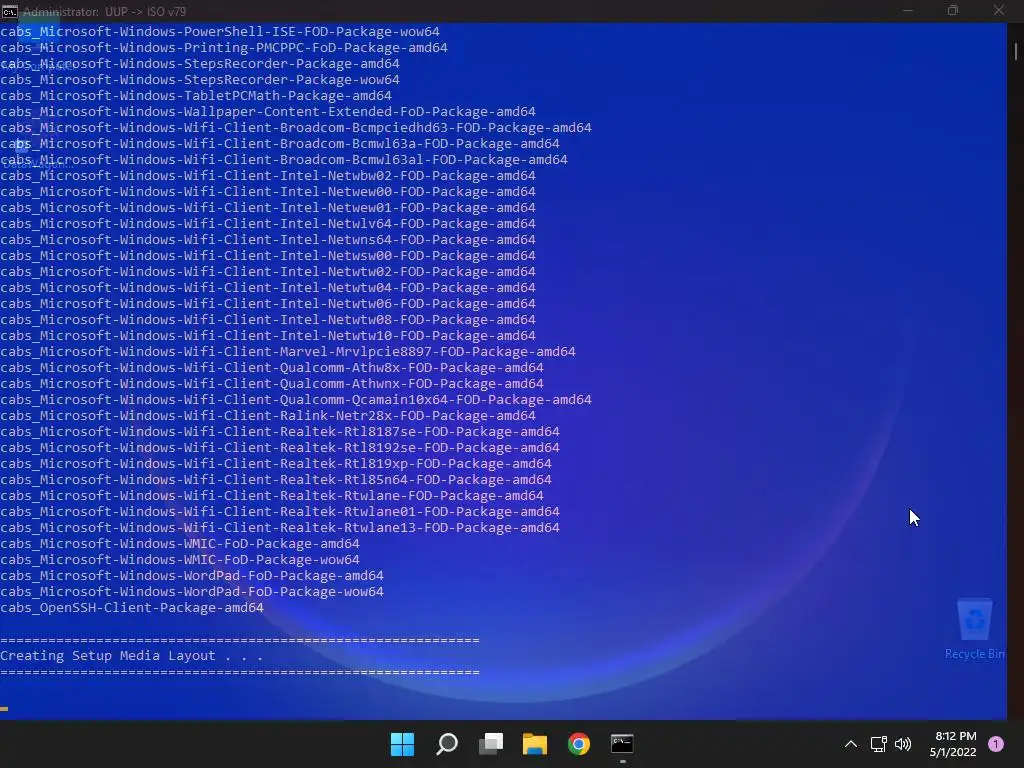Open network status tray icon
Screen dimensions: 1024x768
(x=878, y=744)
